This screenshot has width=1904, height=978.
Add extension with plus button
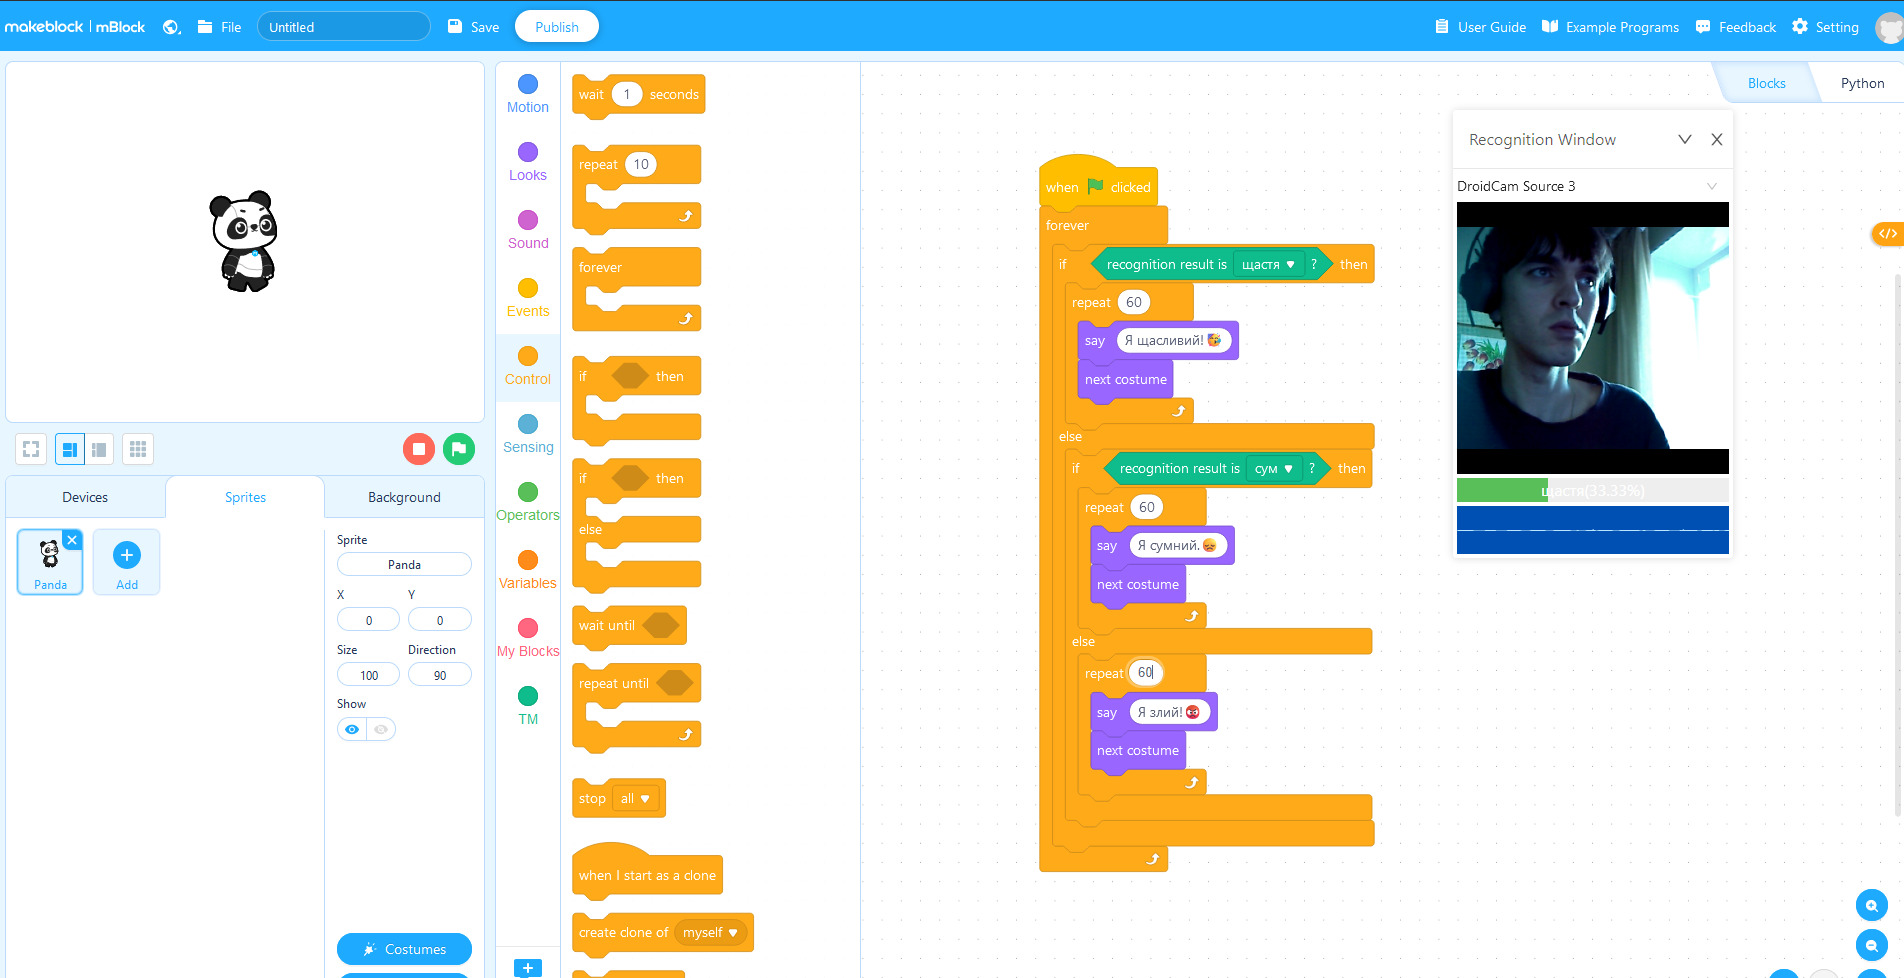click(528, 967)
